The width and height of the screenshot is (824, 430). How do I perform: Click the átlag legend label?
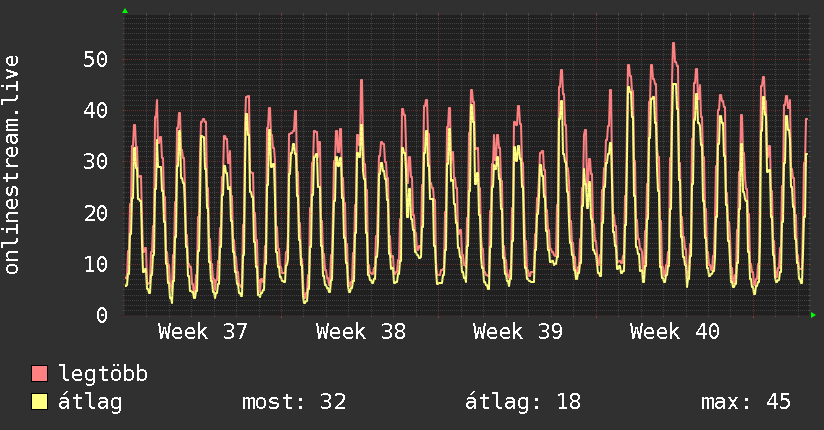(x=90, y=402)
